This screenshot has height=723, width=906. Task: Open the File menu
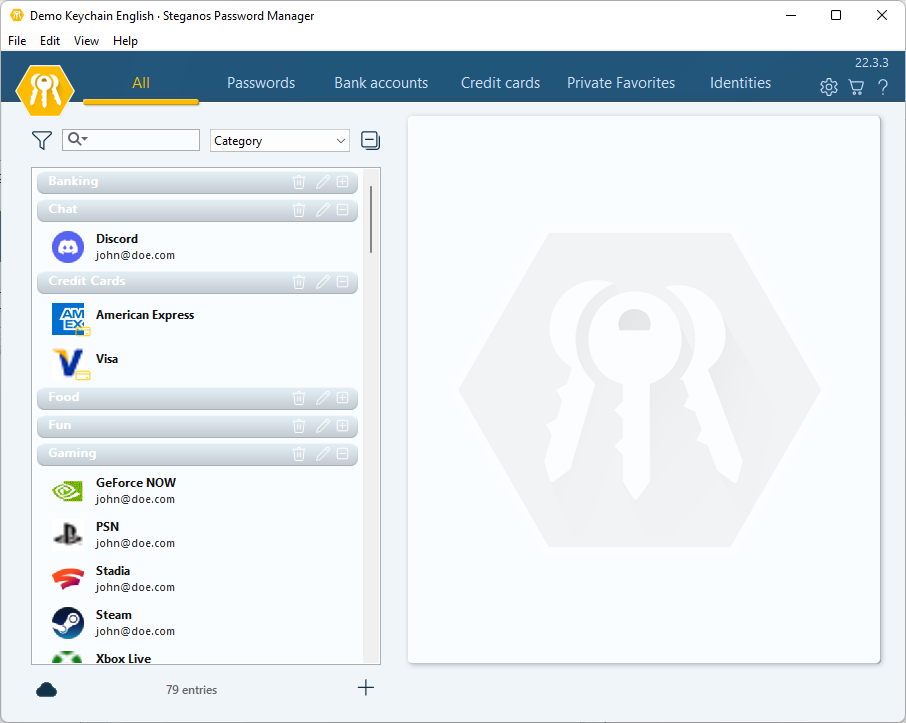17,40
